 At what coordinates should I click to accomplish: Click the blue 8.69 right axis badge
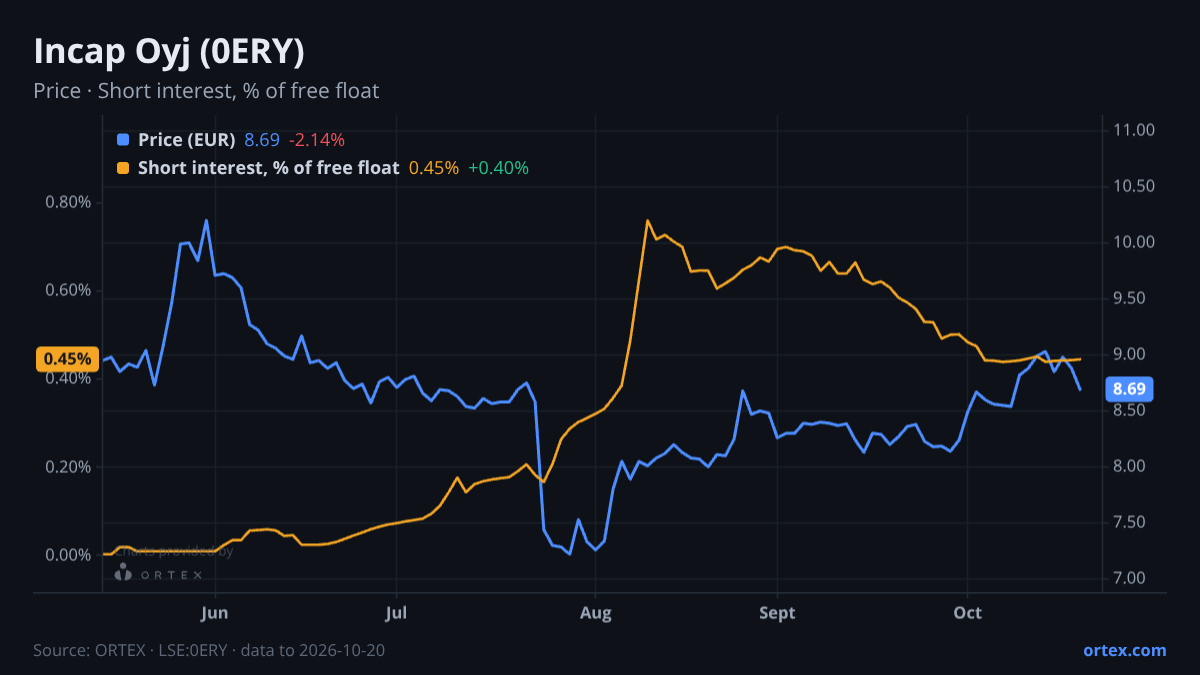[1129, 389]
